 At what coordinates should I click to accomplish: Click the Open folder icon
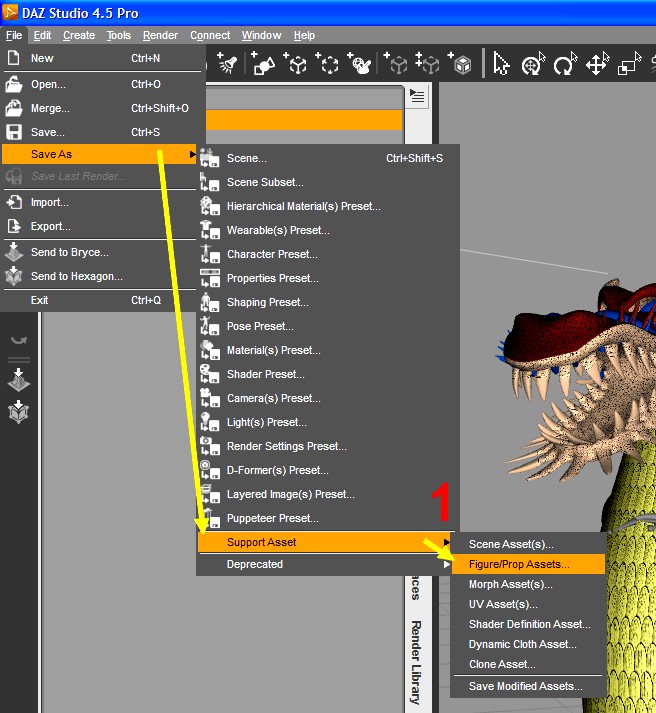(x=14, y=84)
